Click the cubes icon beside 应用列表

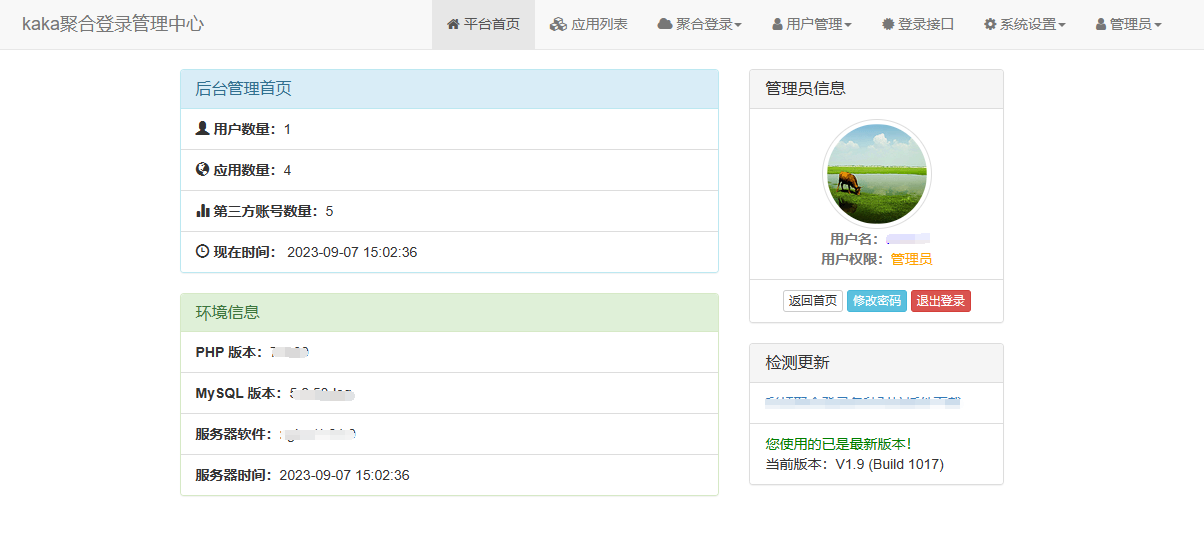558,24
